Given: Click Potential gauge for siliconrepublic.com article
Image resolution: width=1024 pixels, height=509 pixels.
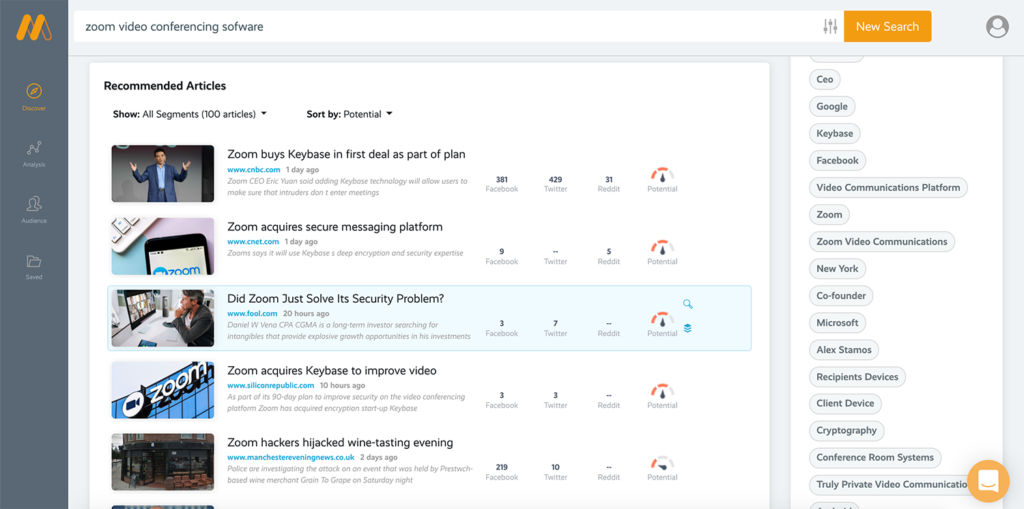Looking at the screenshot, I should [x=662, y=391].
